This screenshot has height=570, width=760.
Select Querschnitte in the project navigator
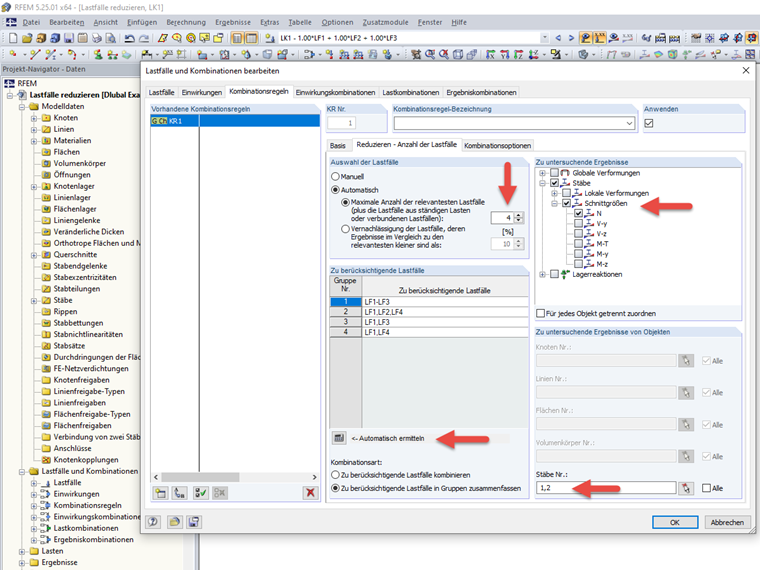click(x=75, y=255)
